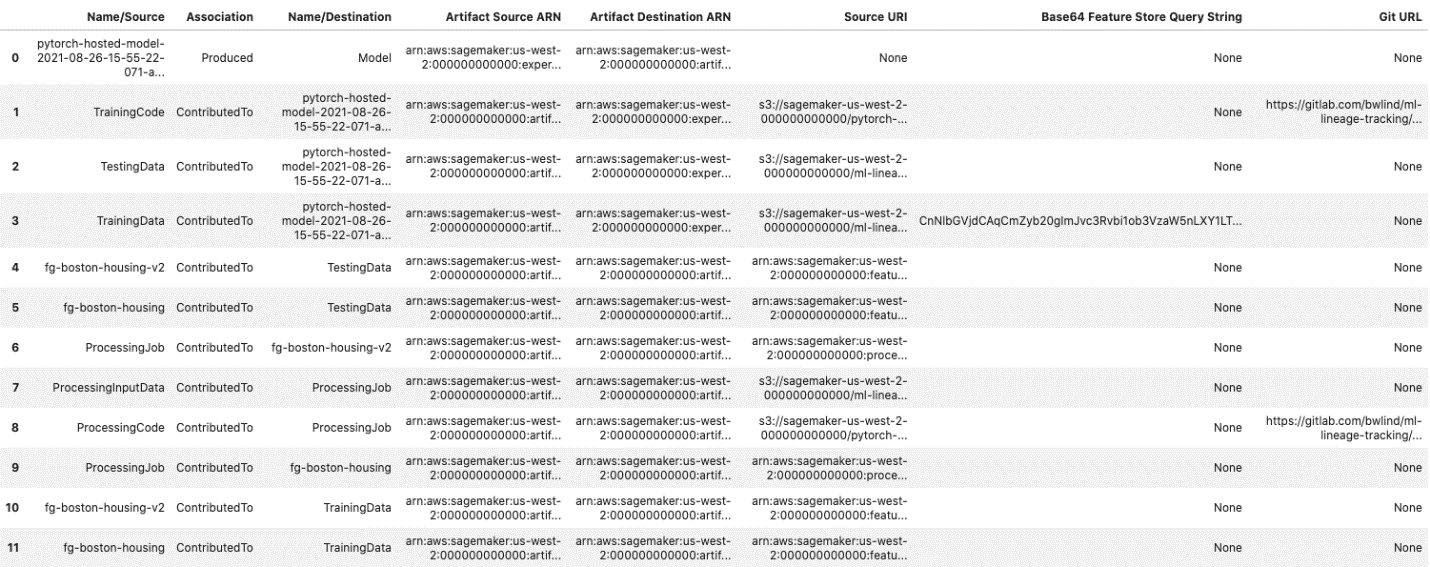
Task: Select the Model destination cell in row 0
Action: pos(375,58)
